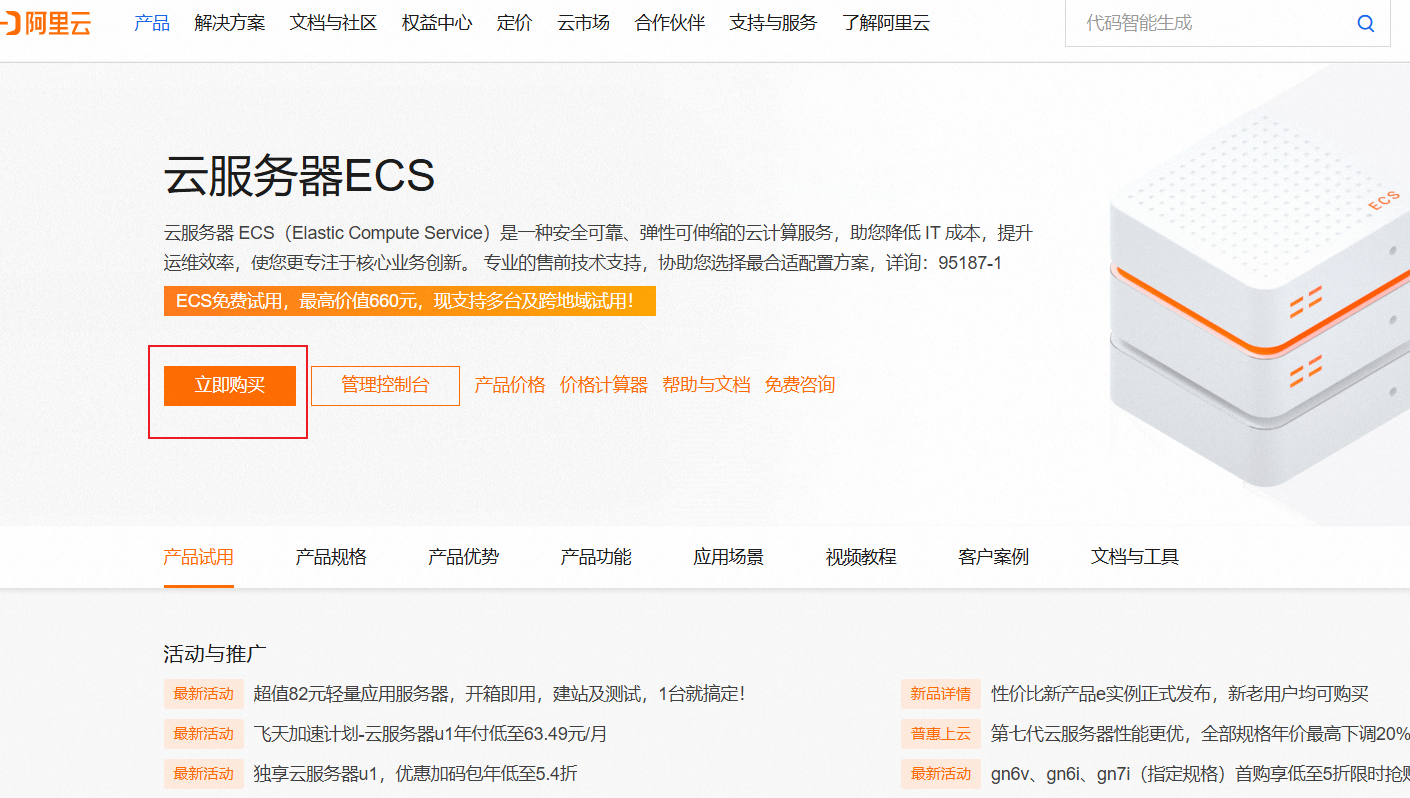Image resolution: width=1410 pixels, height=798 pixels.
Task: Open the 了解阿里云 menu
Action: [886, 23]
